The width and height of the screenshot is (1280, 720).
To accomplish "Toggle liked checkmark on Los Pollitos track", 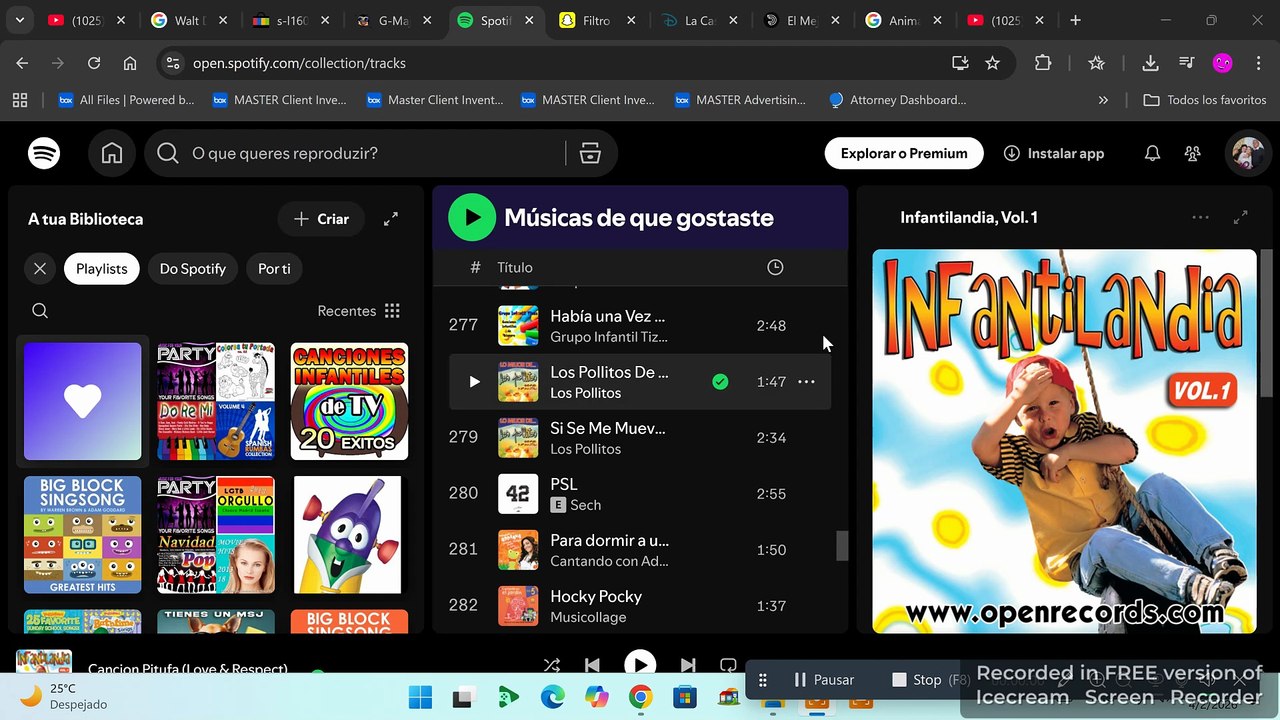I will [720, 382].
